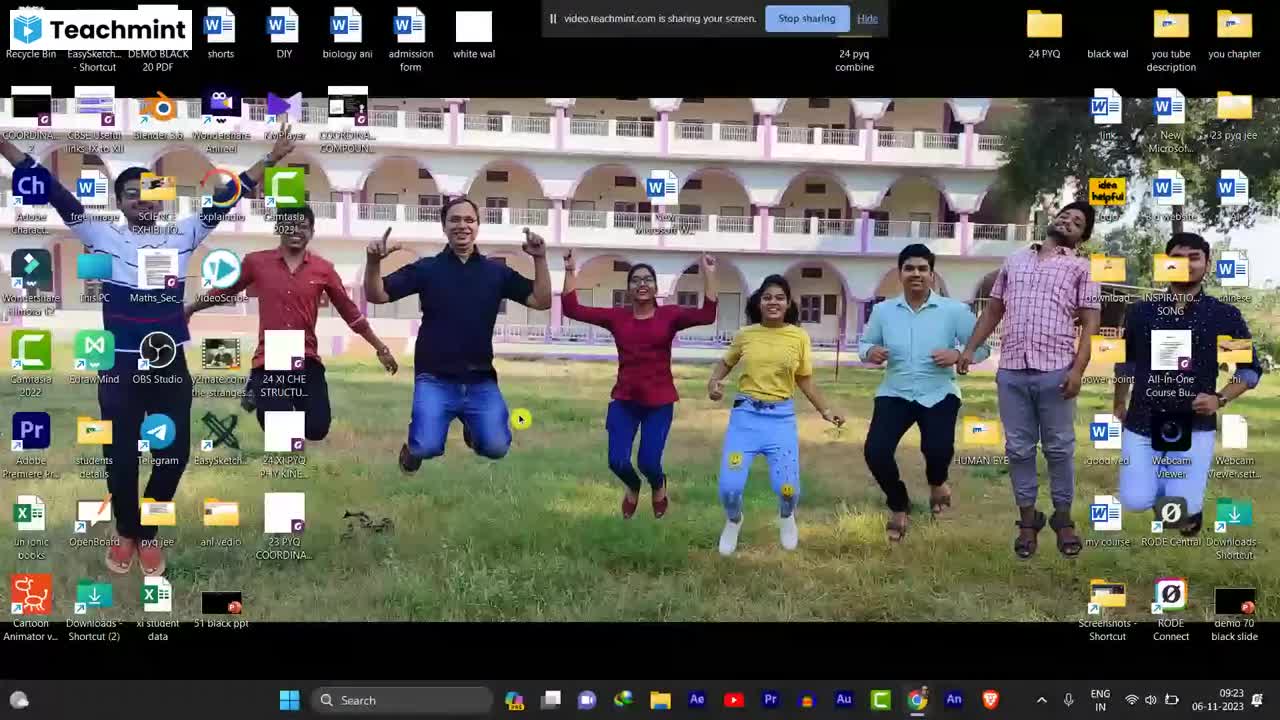Image resolution: width=1280 pixels, height=720 pixels.
Task: Open the Camtasia 2023 desktop shortcut
Action: (x=284, y=191)
